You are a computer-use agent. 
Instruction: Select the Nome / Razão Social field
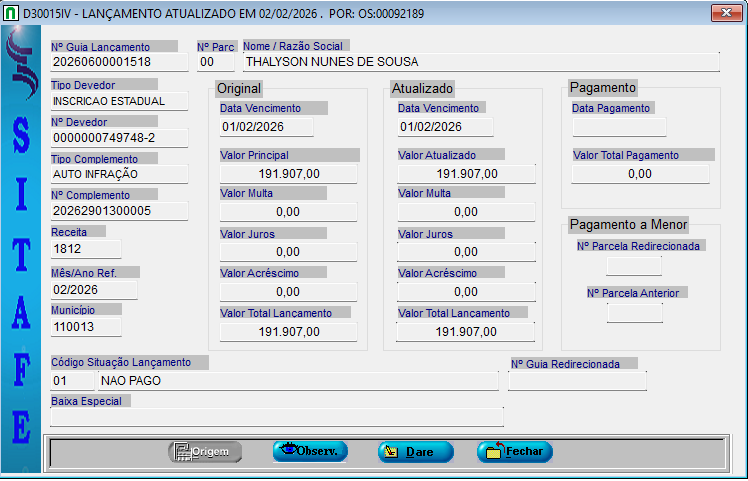point(480,62)
